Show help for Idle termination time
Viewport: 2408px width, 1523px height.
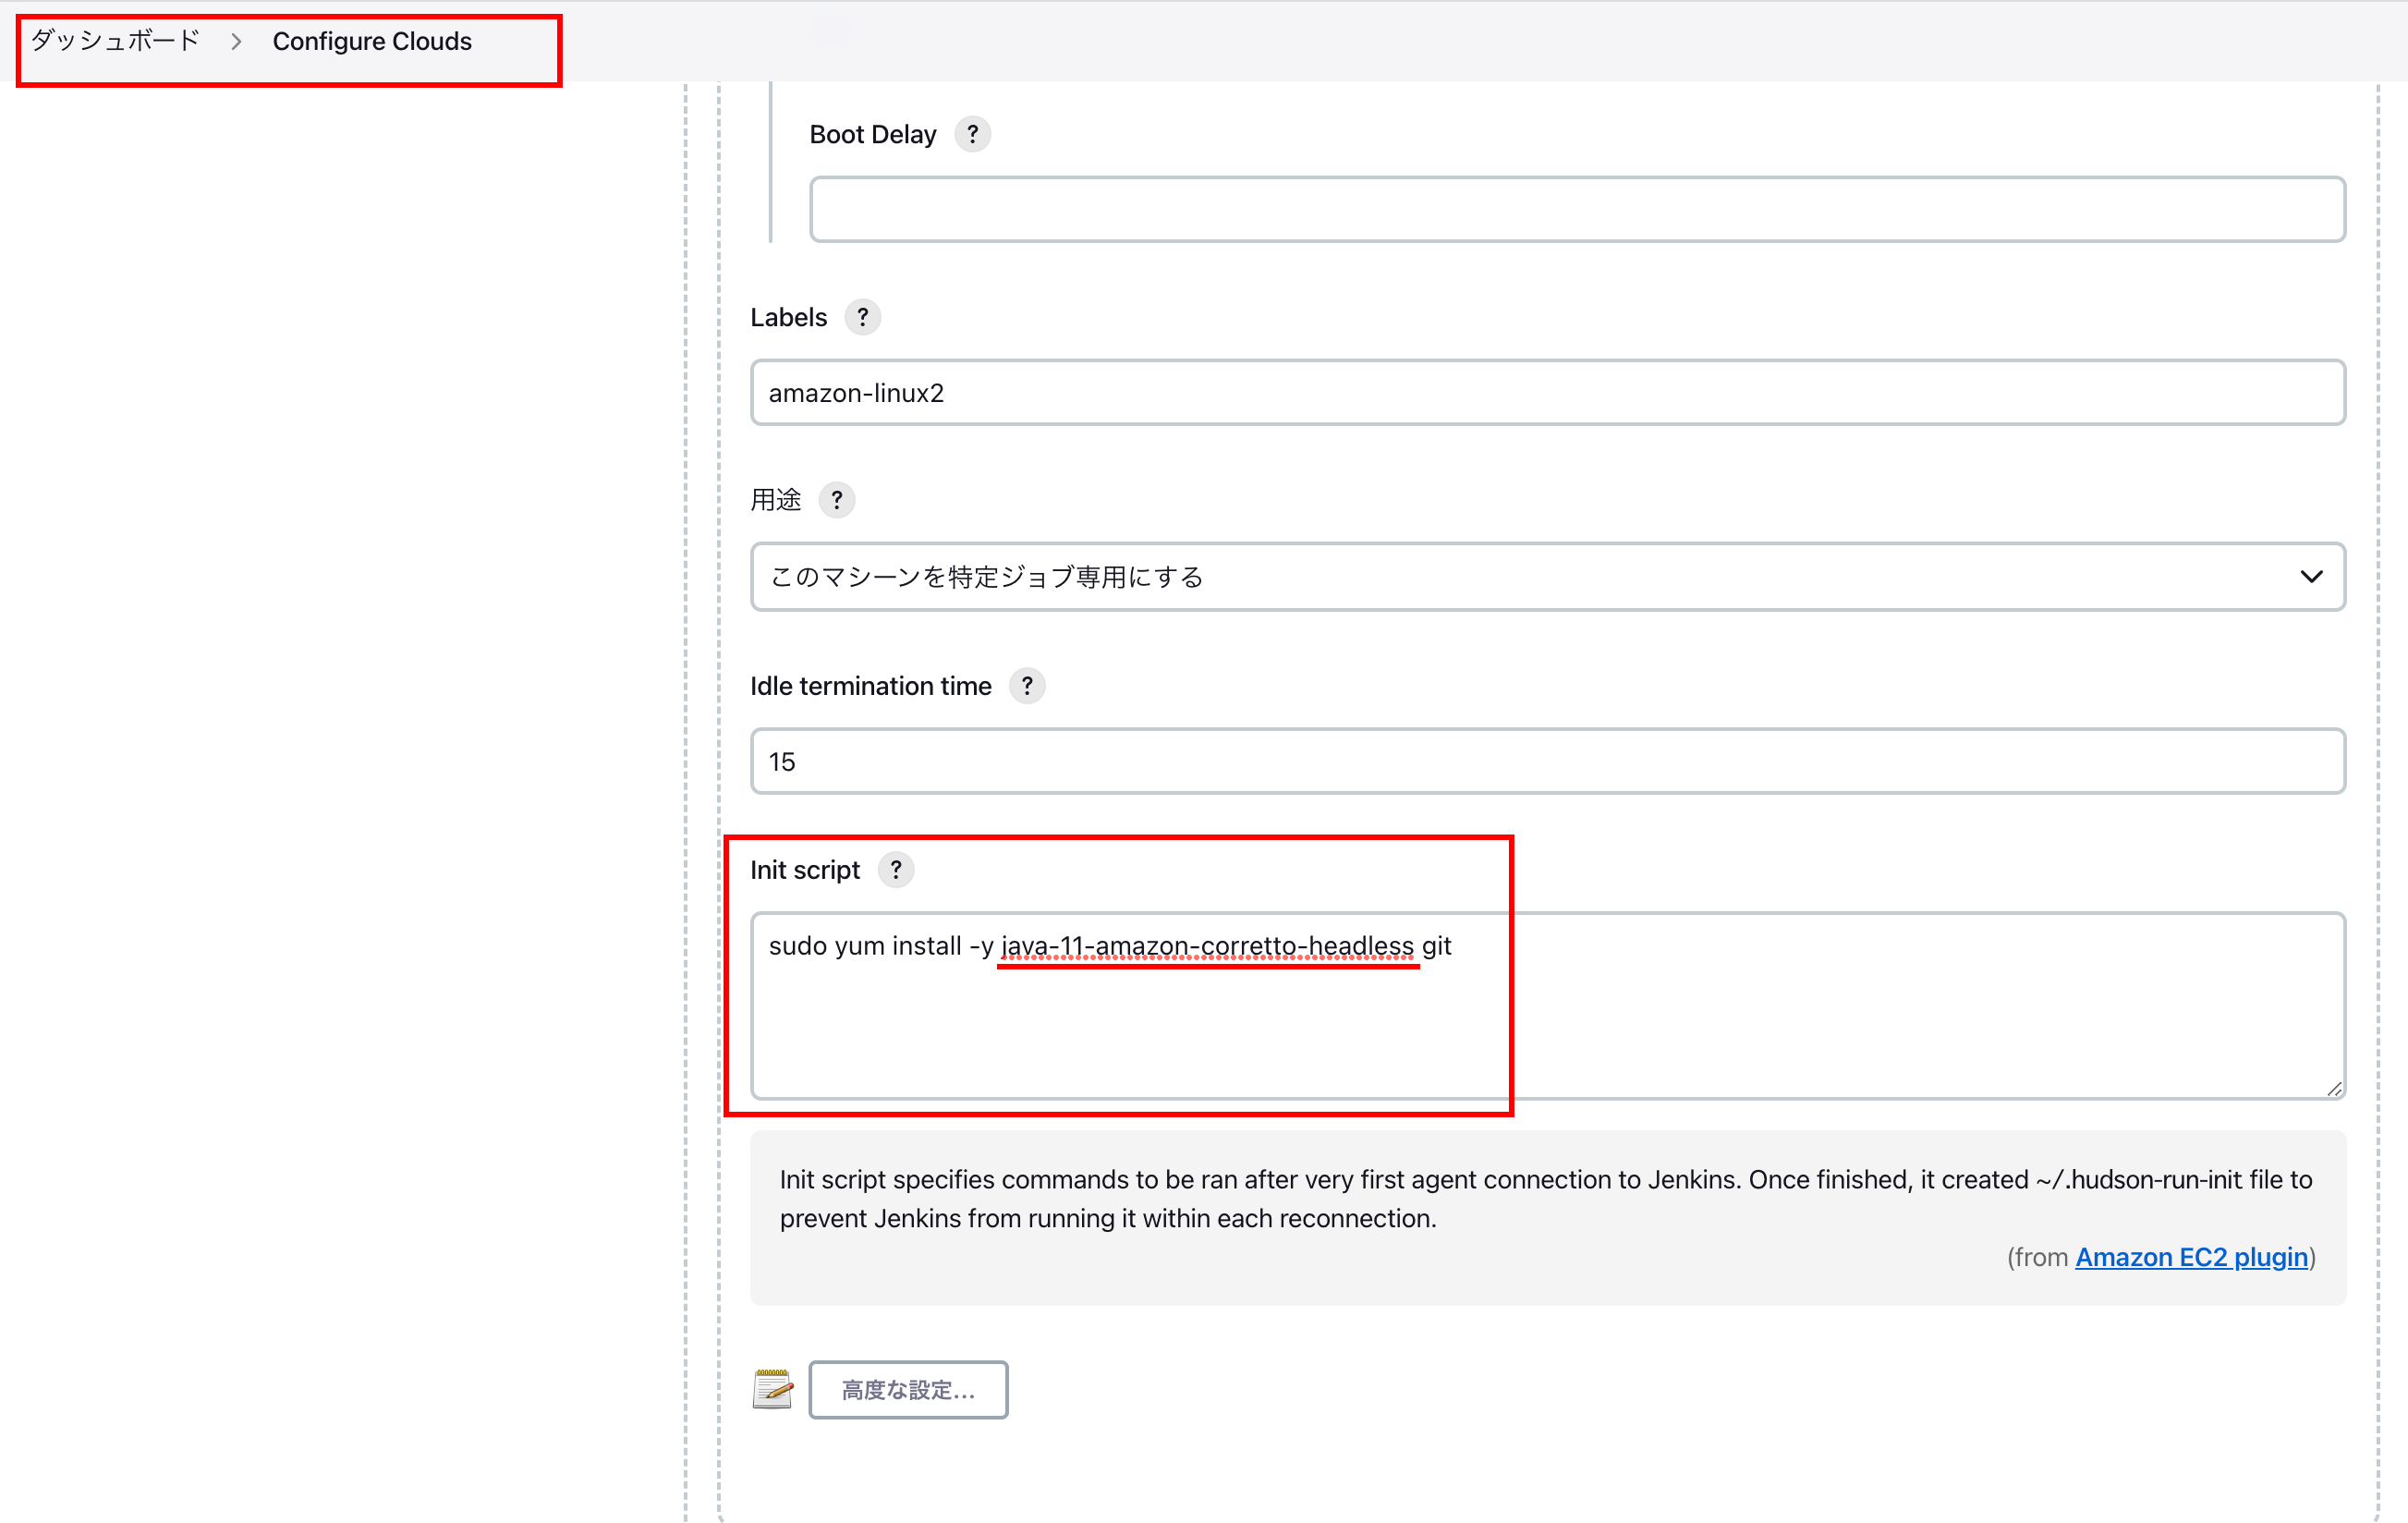(x=1027, y=685)
